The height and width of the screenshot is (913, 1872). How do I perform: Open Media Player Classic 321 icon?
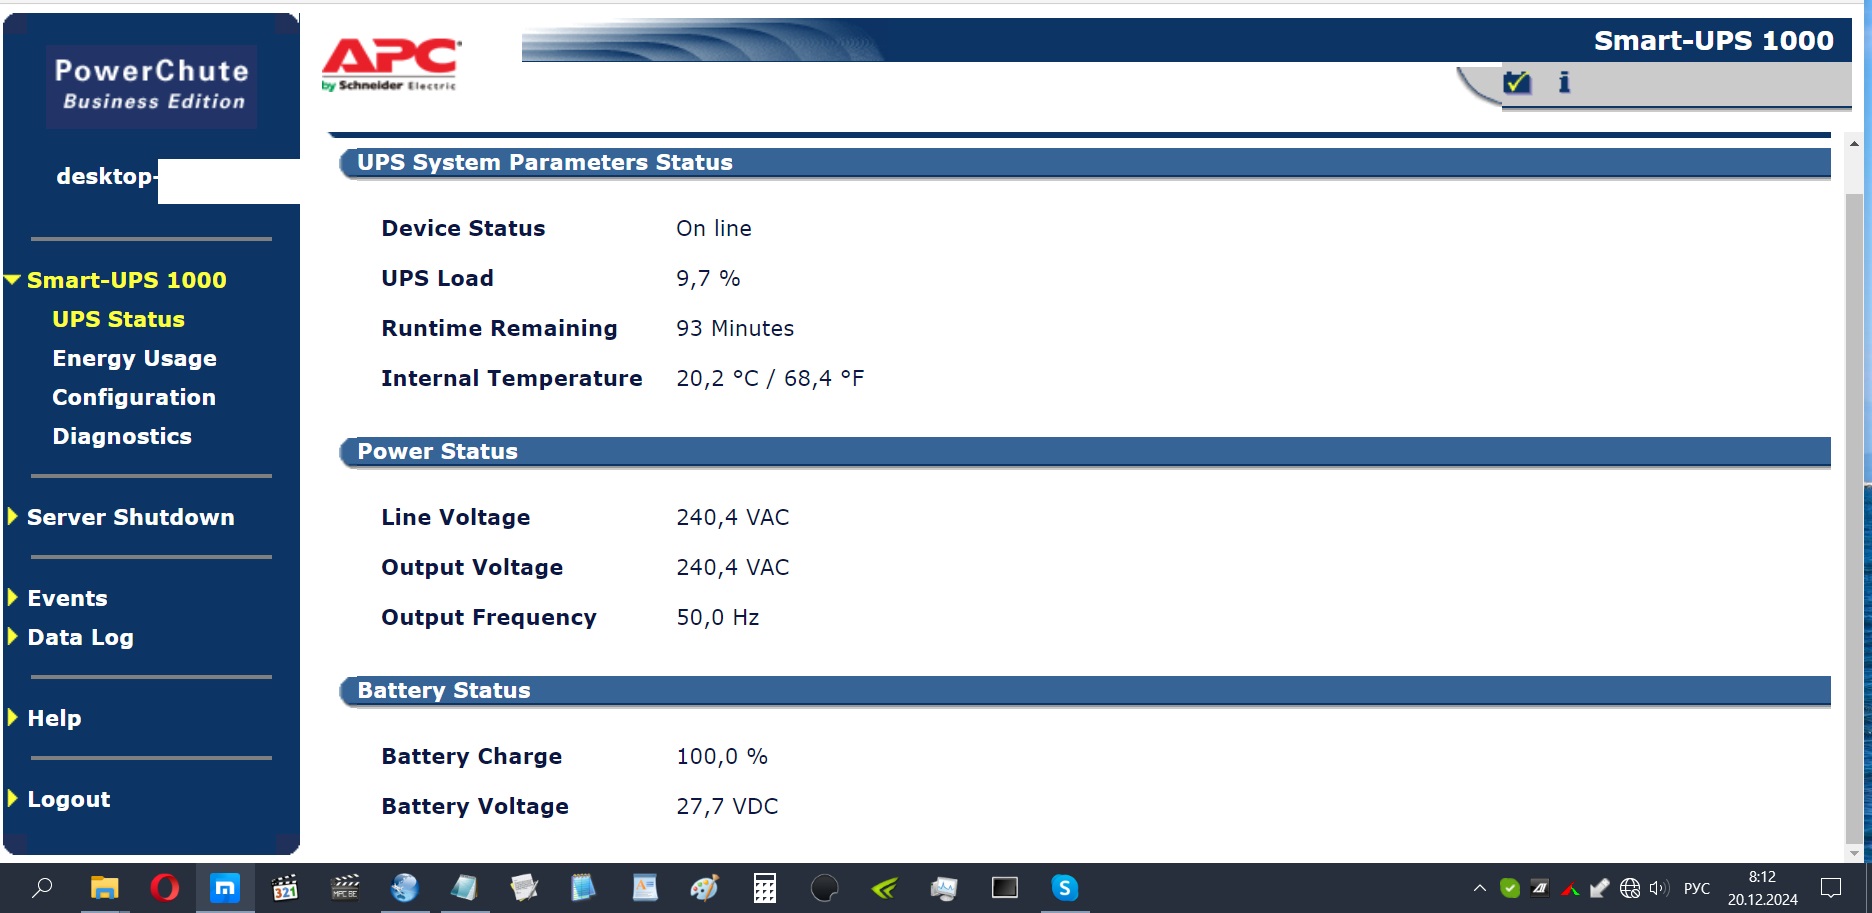285,888
